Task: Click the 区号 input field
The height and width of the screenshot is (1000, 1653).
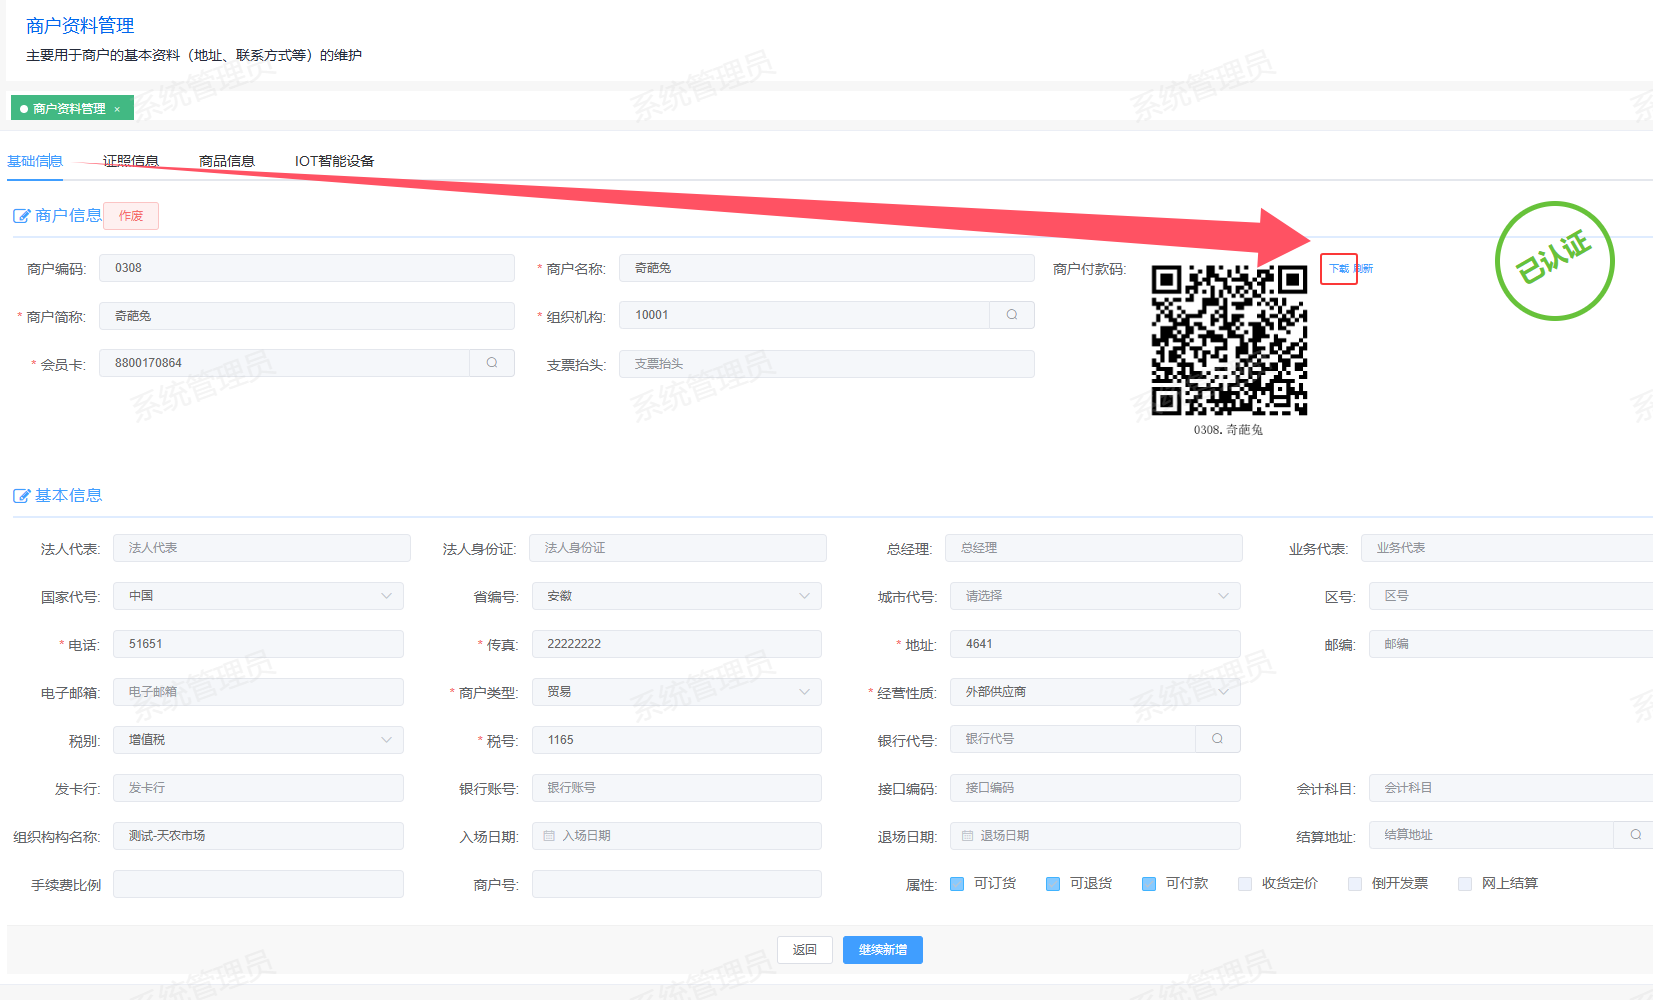Action: [x=1511, y=596]
